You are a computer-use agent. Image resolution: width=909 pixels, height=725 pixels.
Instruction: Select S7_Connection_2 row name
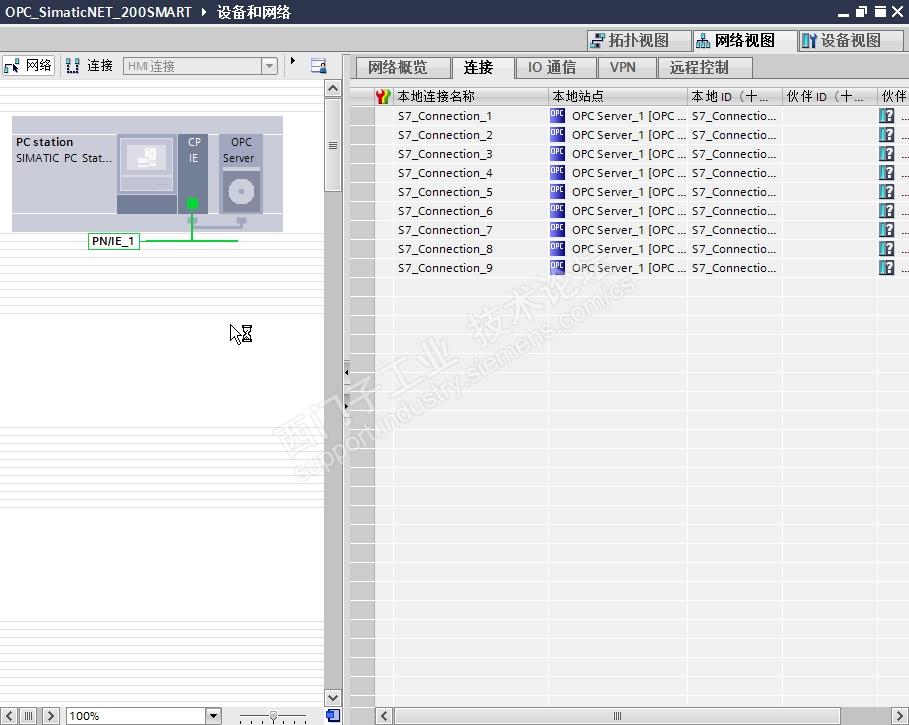[445, 135]
